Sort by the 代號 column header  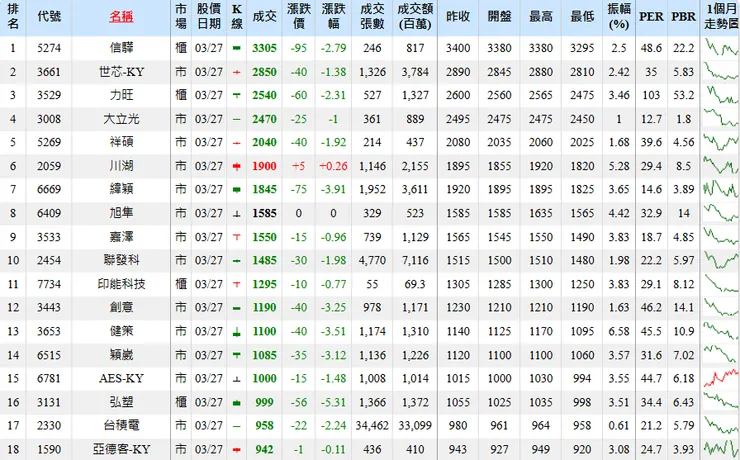click(49, 17)
